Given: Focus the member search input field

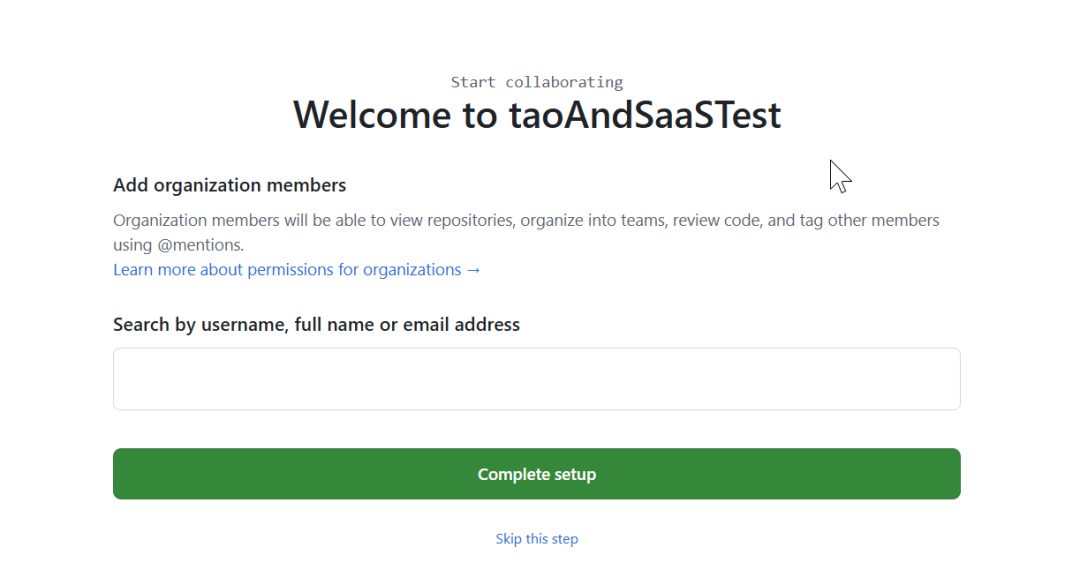Looking at the screenshot, I should (x=536, y=379).
